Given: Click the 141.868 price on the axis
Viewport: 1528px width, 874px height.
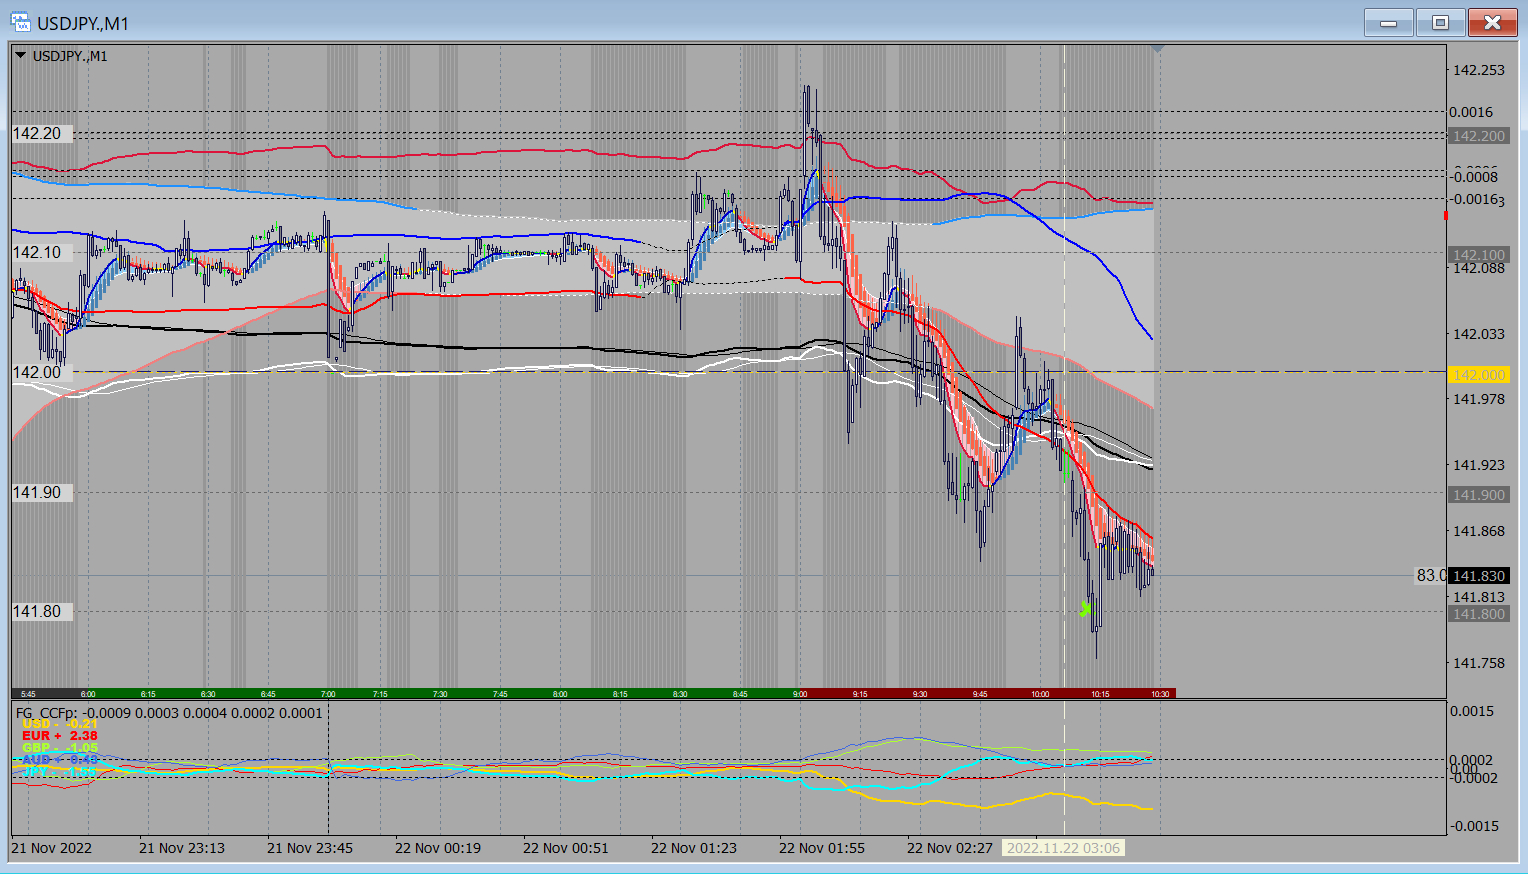Looking at the screenshot, I should pyautogui.click(x=1479, y=531).
